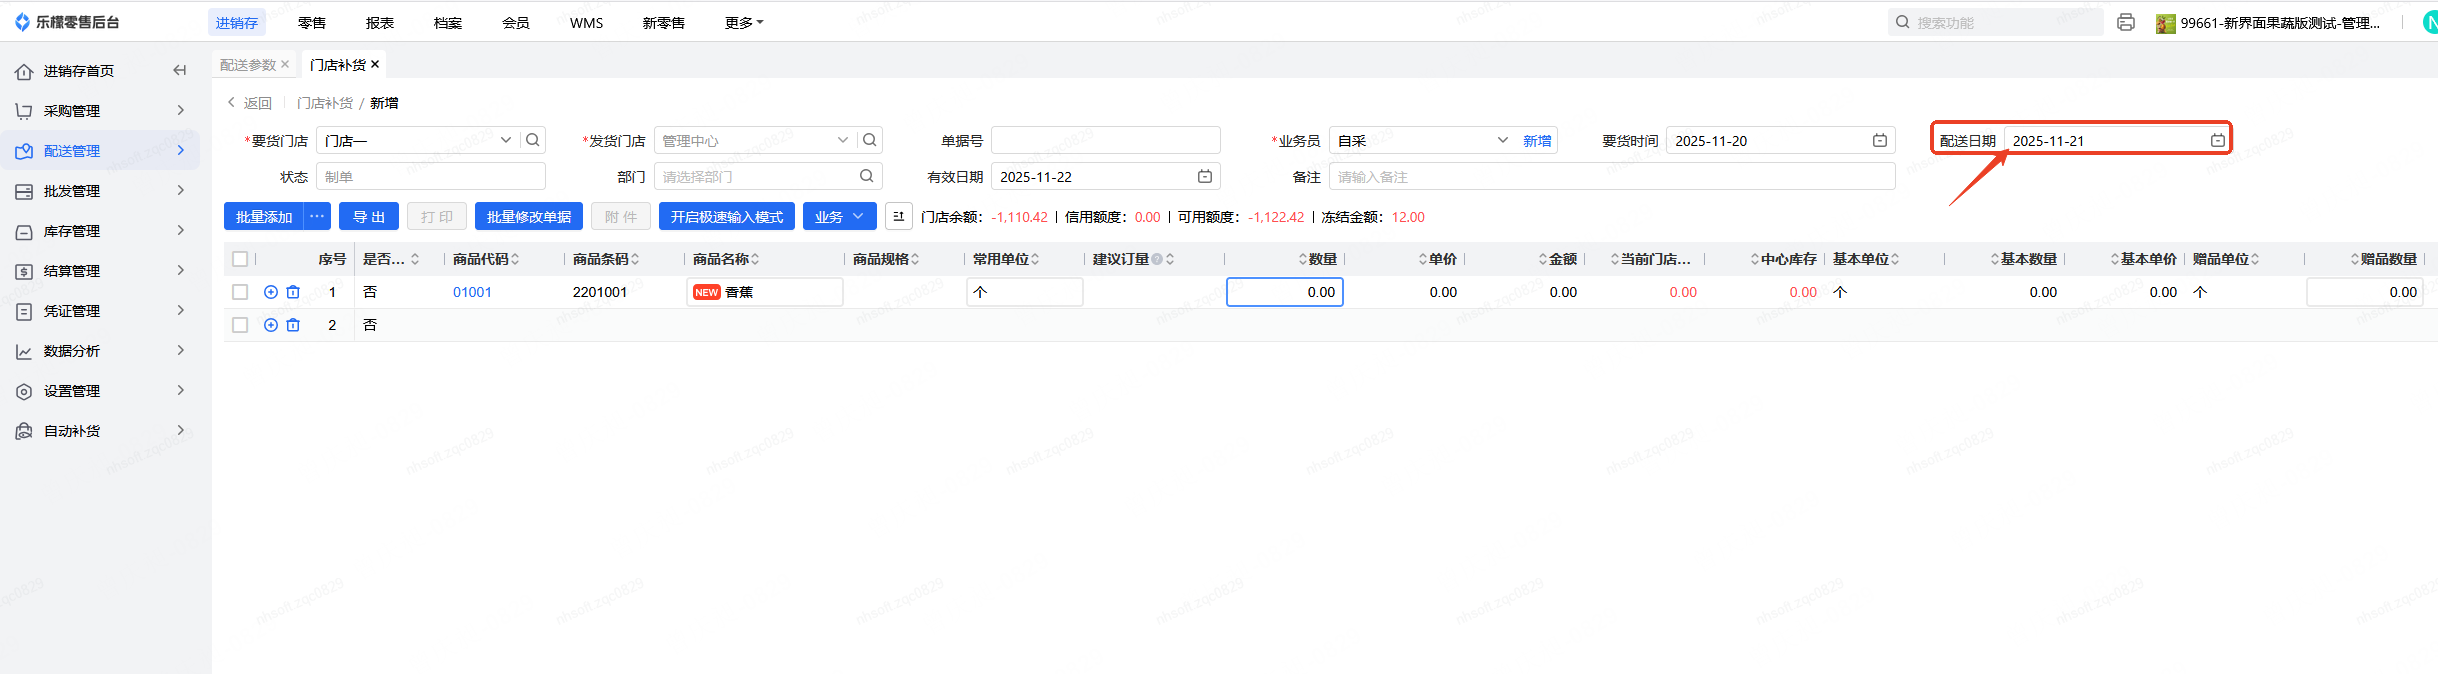Image resolution: width=2438 pixels, height=674 pixels.
Task: Check the checkbox for row 1
Action: 240,292
